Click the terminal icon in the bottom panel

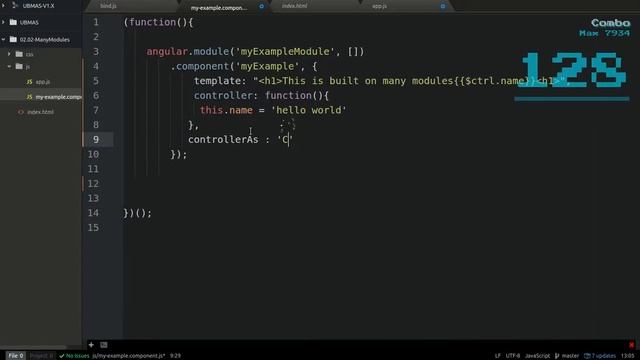point(104,345)
